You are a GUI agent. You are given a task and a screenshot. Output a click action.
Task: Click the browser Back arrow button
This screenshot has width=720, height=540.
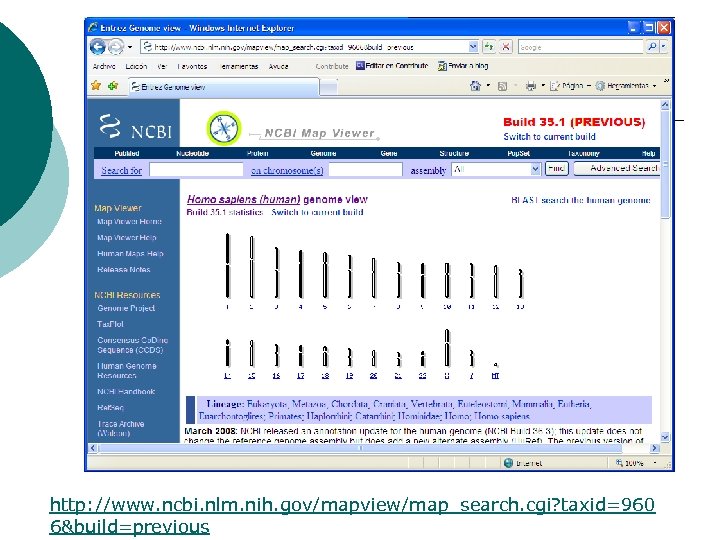[x=98, y=46]
